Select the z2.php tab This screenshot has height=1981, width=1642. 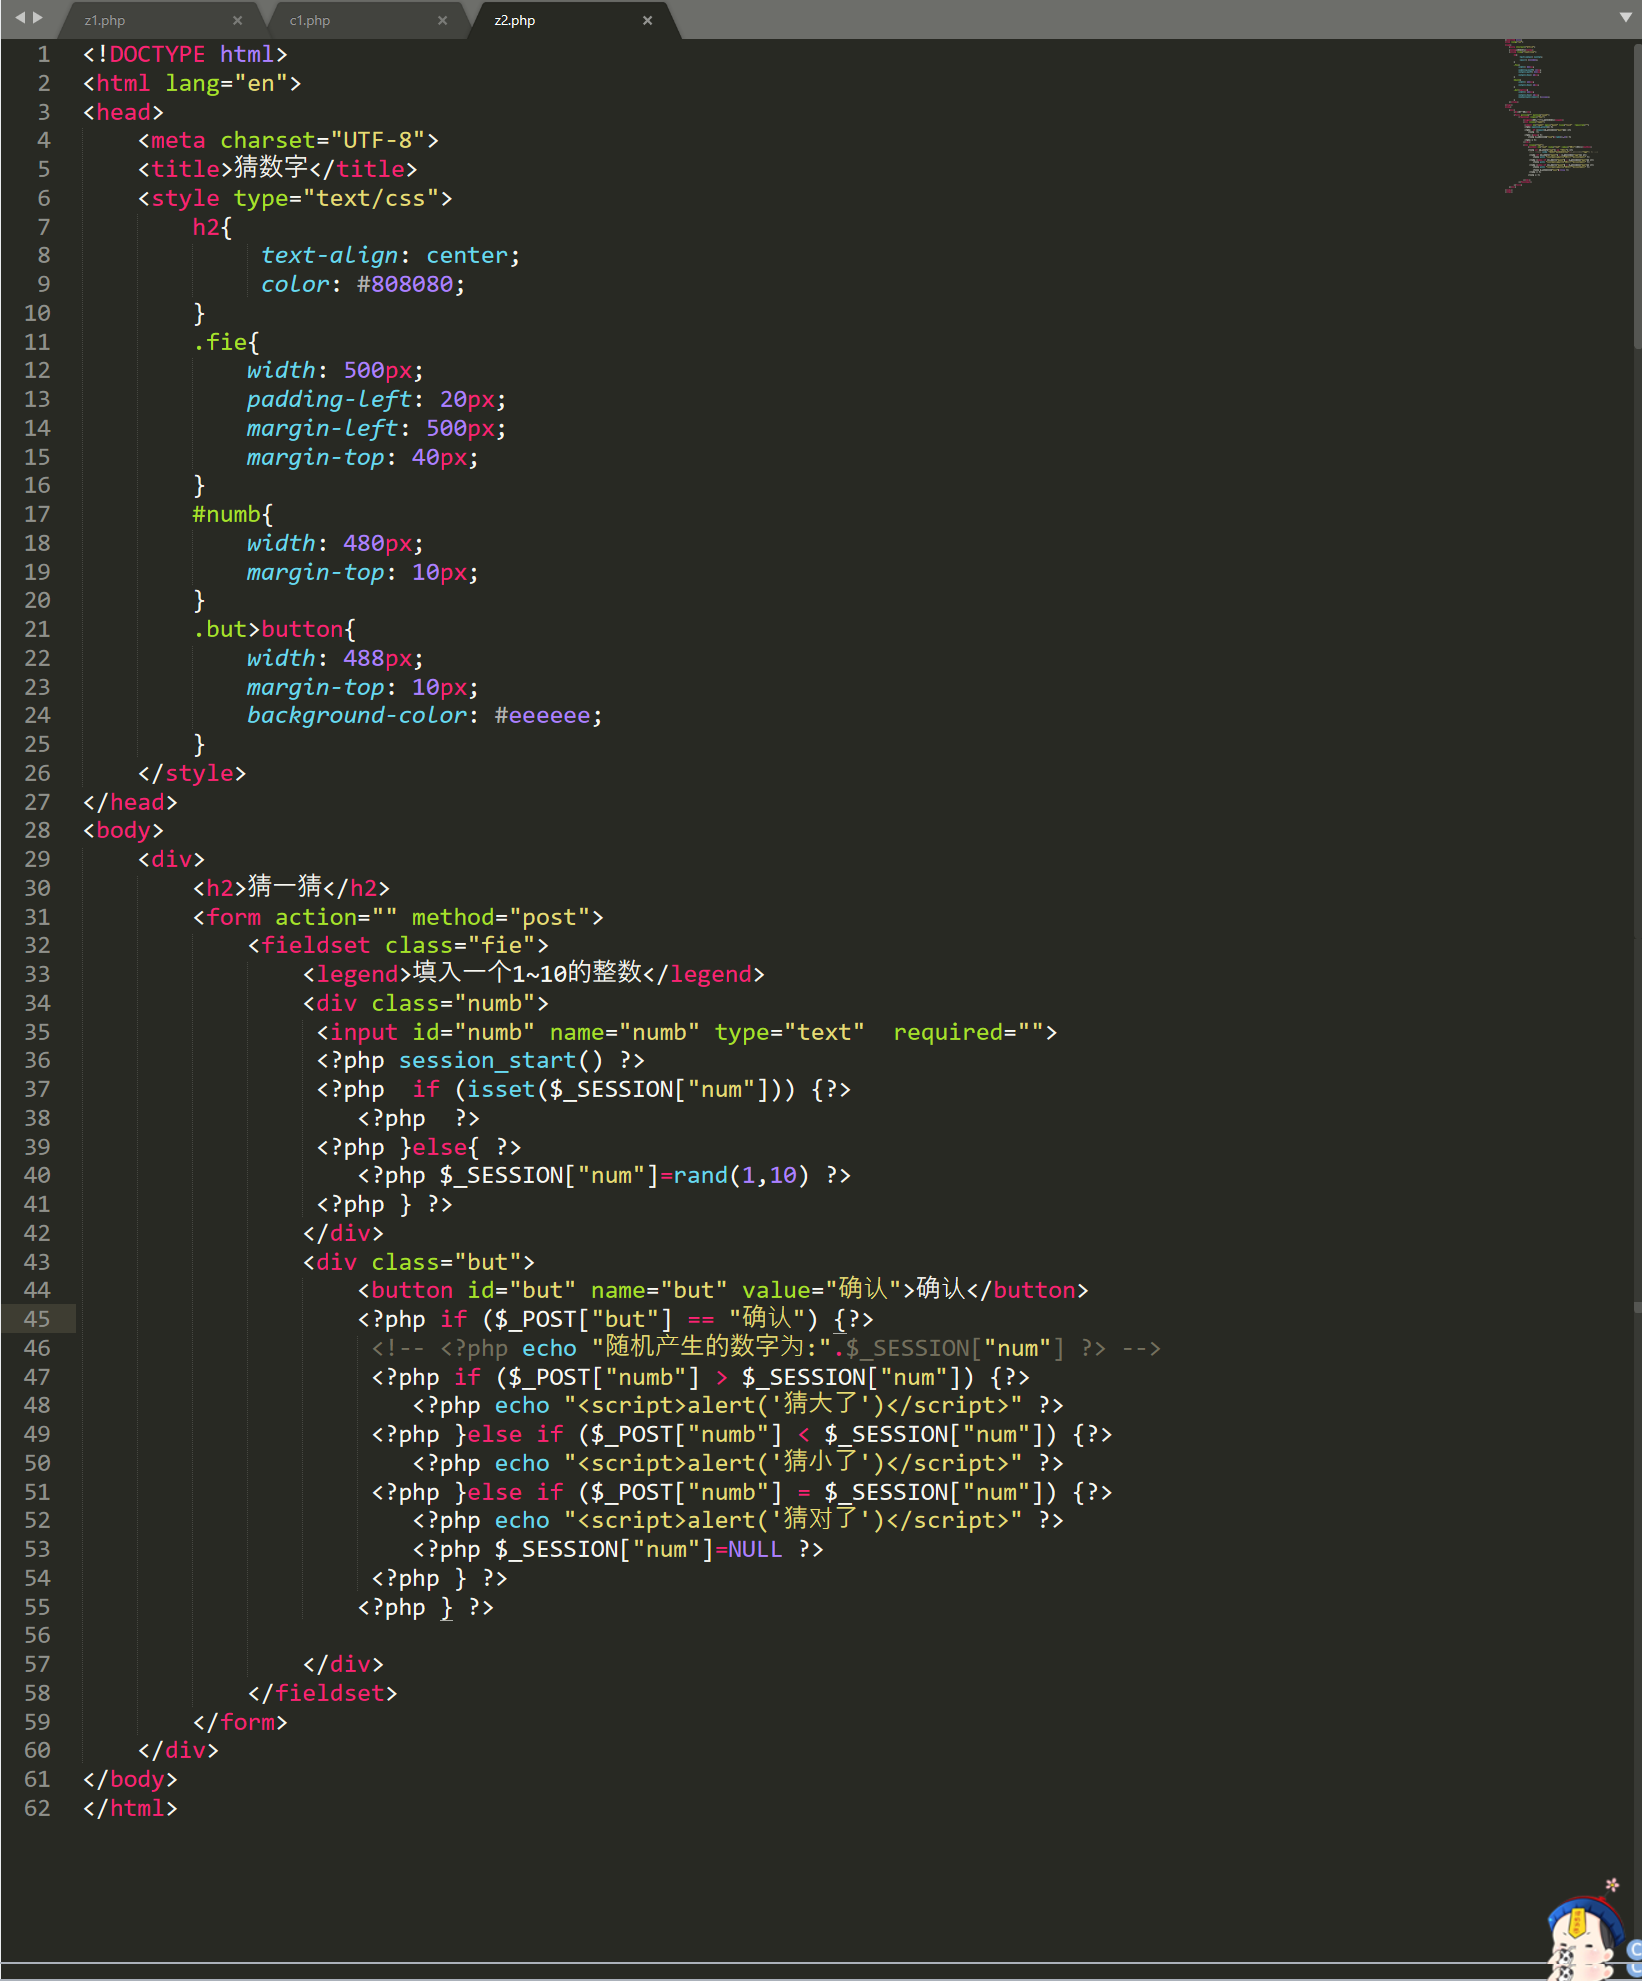click(x=515, y=20)
